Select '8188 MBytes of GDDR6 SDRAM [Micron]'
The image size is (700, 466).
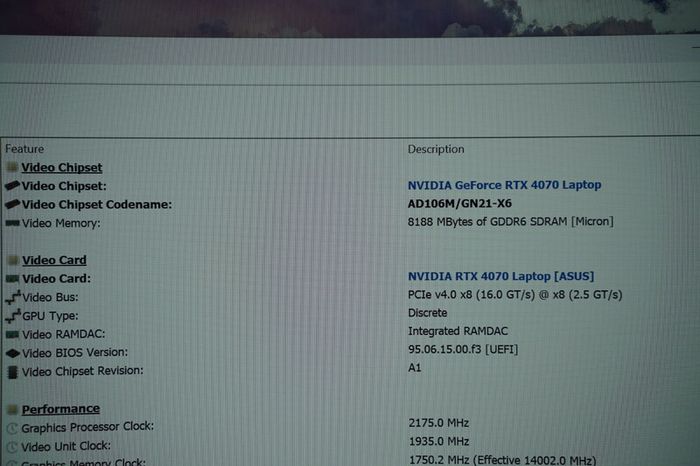(x=511, y=221)
